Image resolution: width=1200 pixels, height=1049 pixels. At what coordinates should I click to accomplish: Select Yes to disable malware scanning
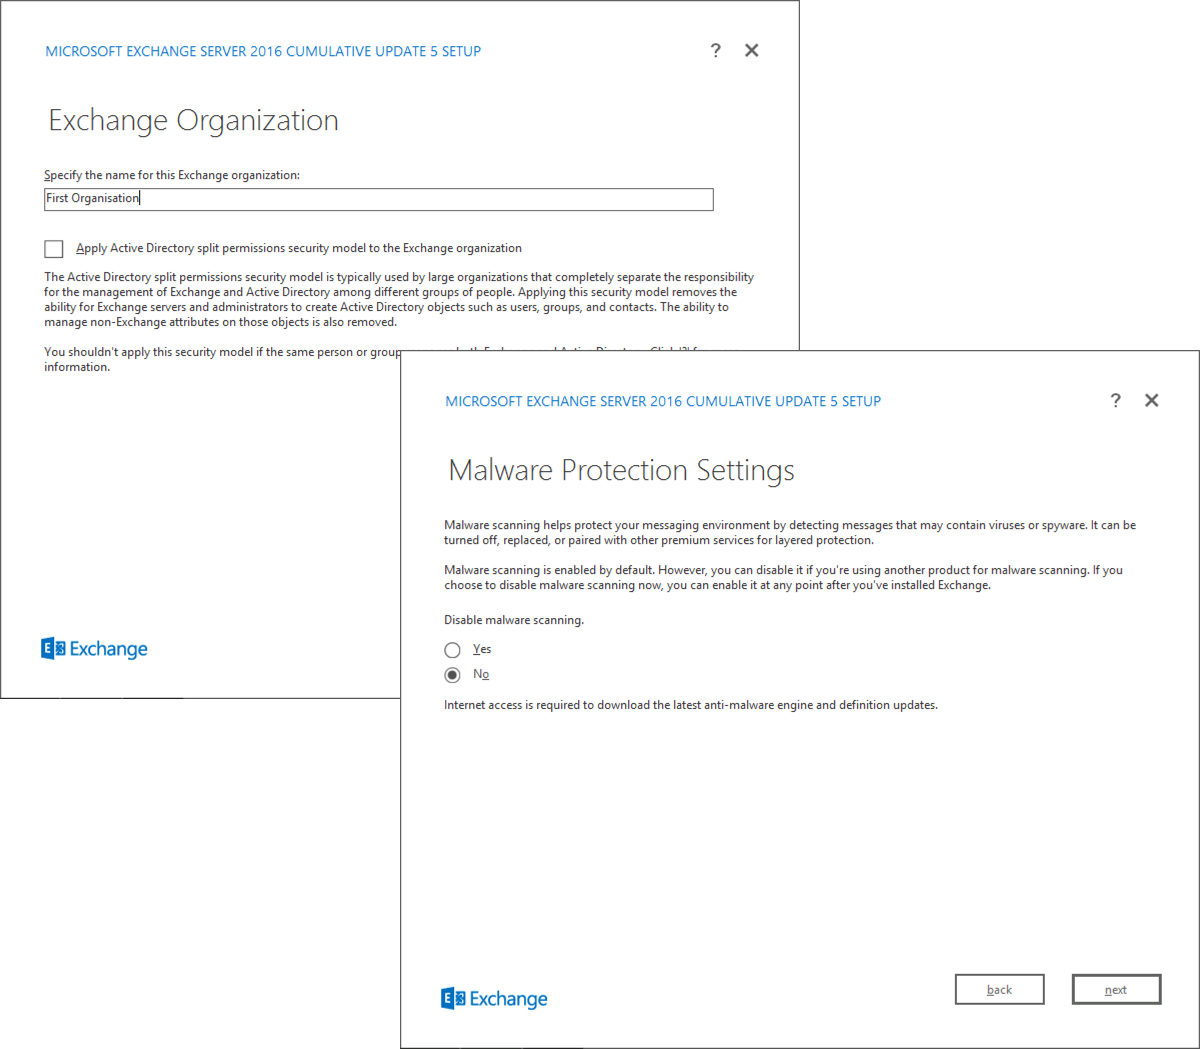click(x=453, y=650)
